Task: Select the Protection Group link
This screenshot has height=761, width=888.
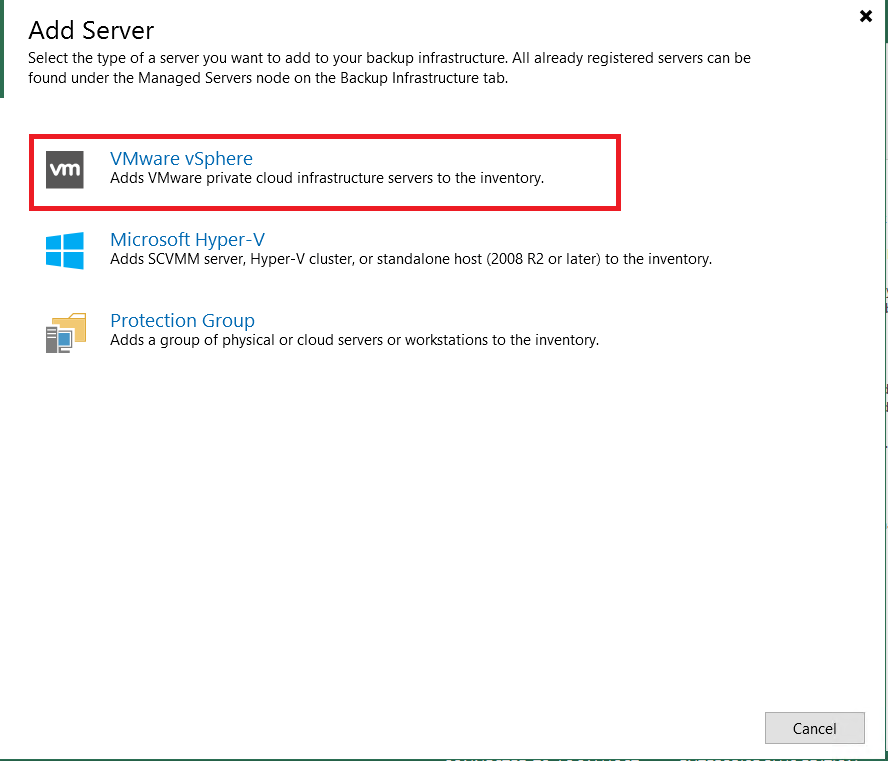Action: (x=182, y=320)
